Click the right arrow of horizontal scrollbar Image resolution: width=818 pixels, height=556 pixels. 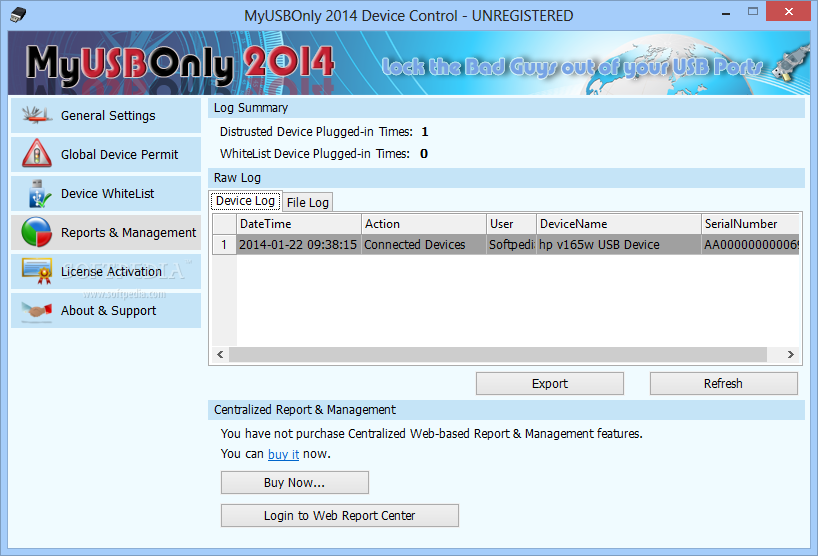point(791,355)
